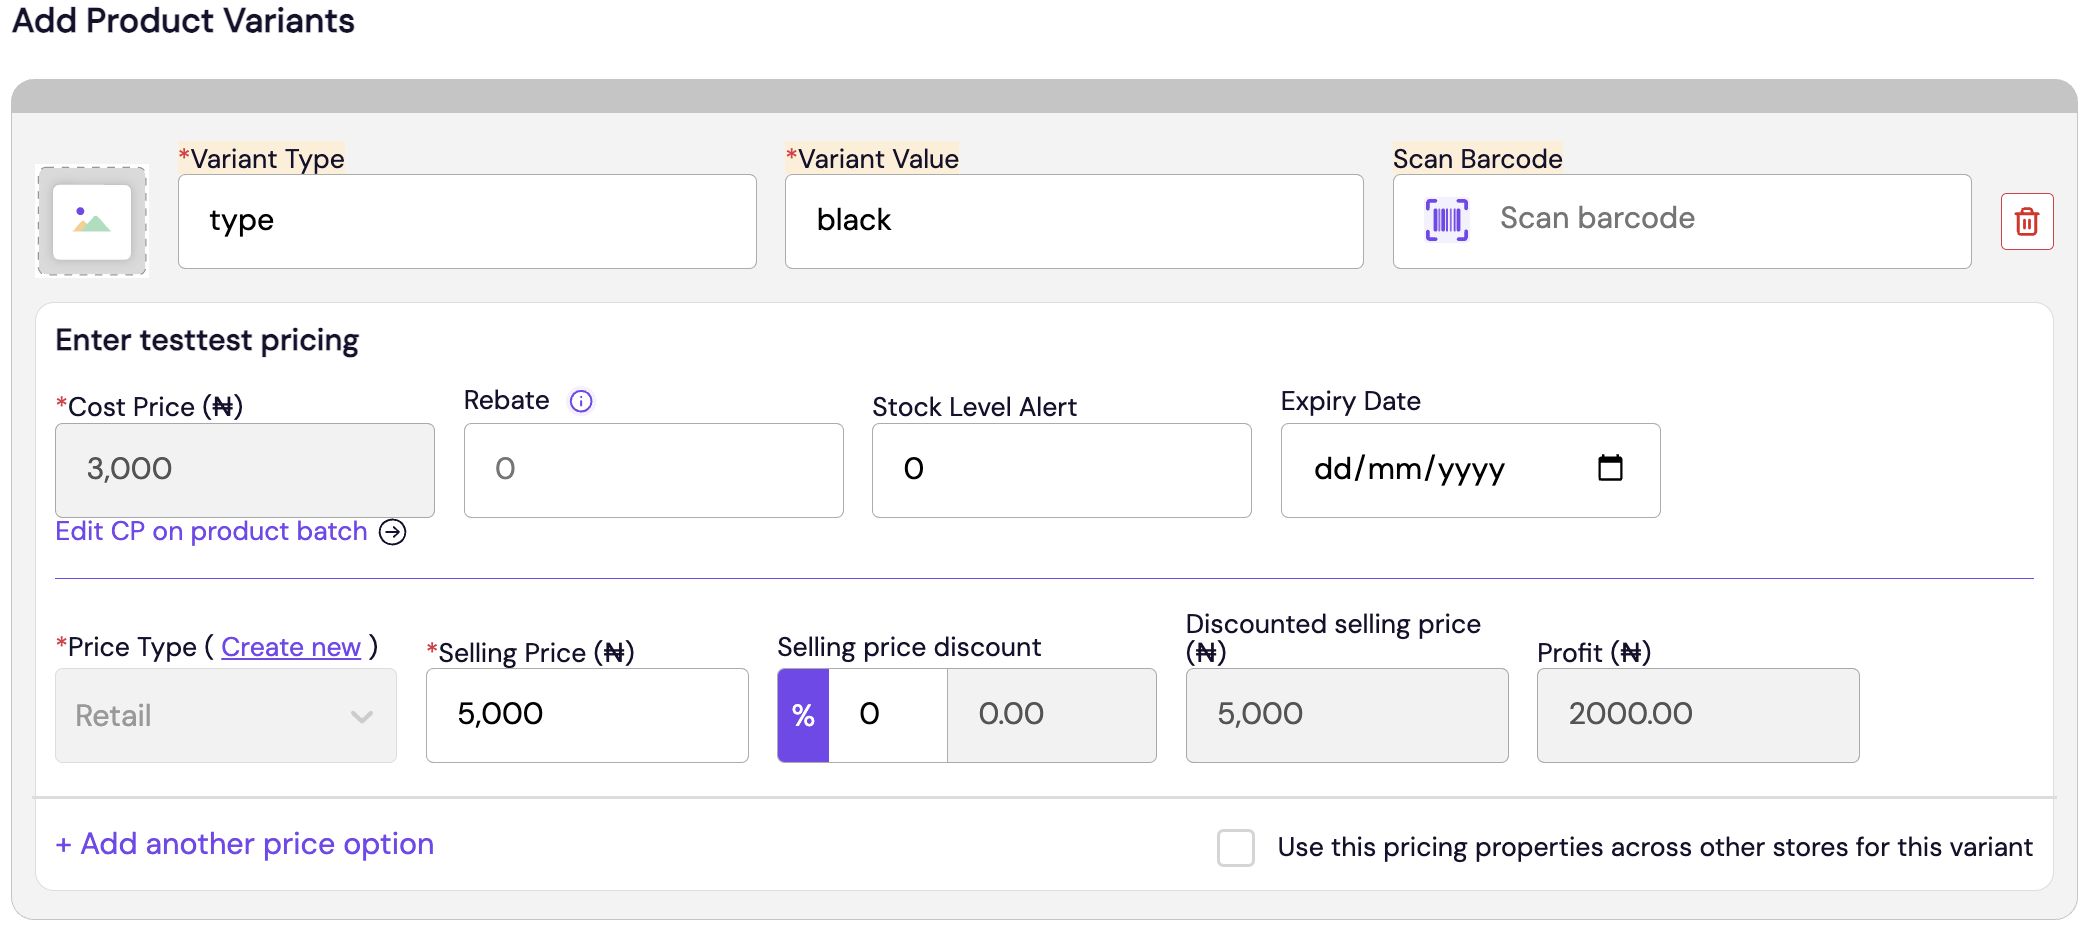Screen dimensions: 2098x940
Task: Click the Rebate input field
Action: (654, 470)
